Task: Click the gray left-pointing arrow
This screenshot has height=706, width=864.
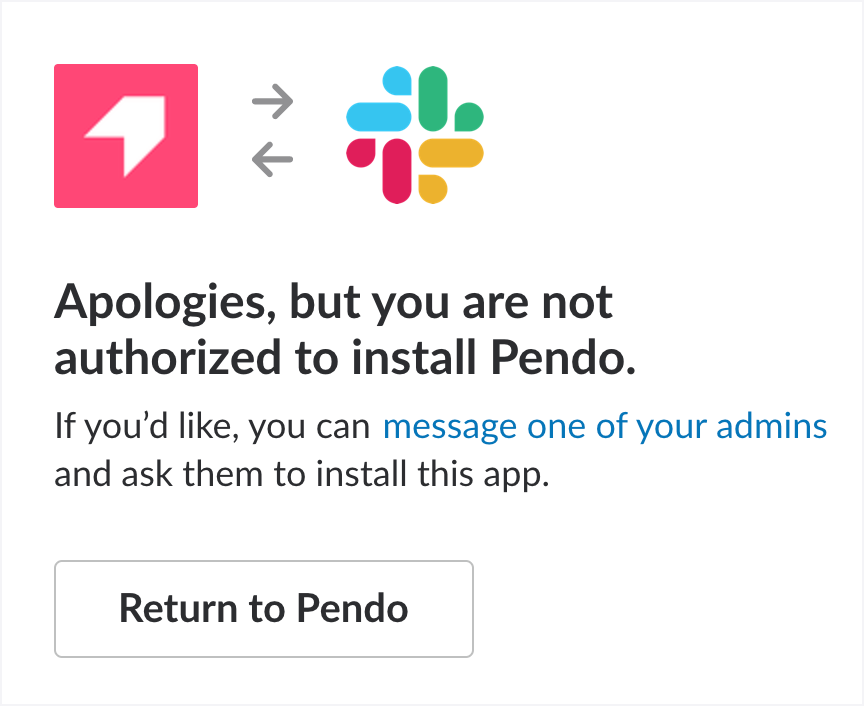Action: (x=273, y=159)
